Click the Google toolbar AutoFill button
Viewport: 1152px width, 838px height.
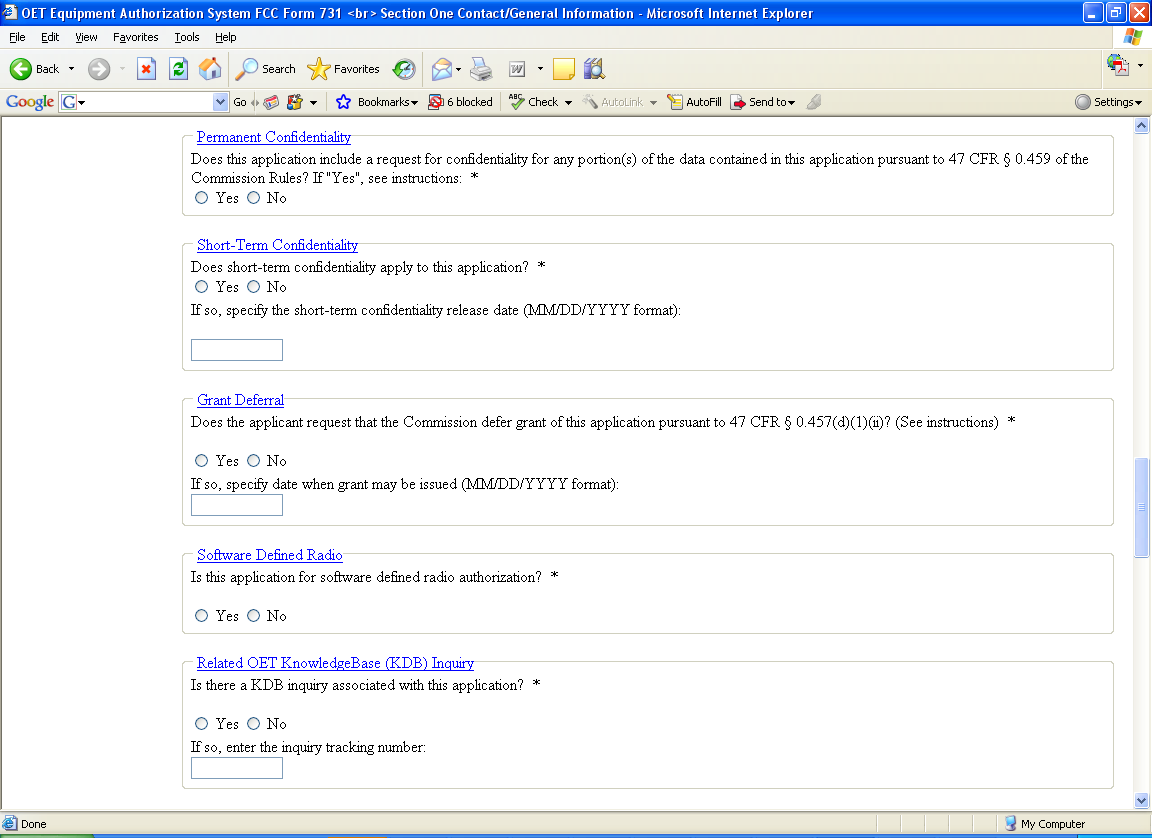(695, 102)
